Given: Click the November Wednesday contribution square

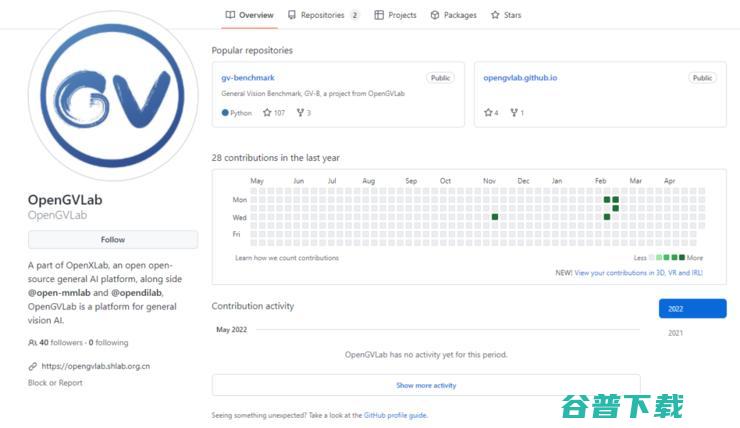Looking at the screenshot, I should [x=495, y=217].
